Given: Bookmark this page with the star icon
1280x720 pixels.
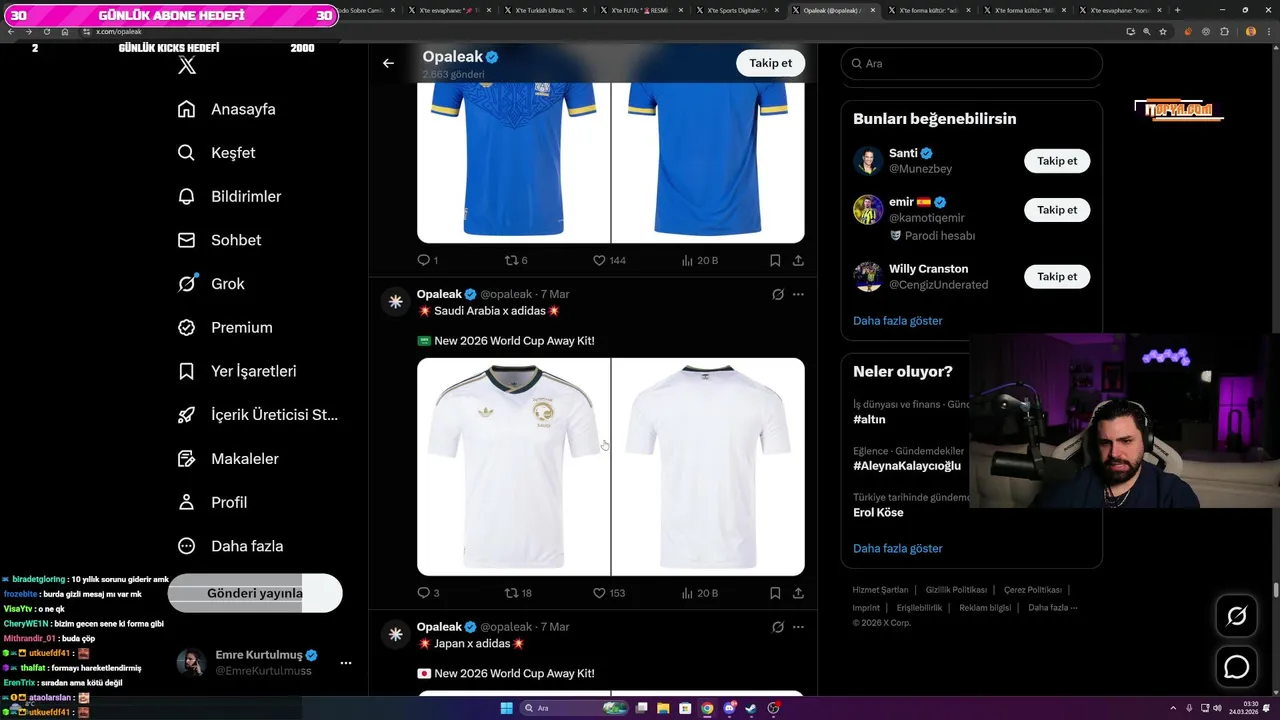Looking at the screenshot, I should pos(1163,31).
